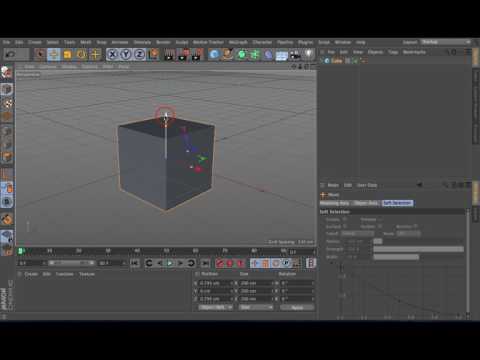480x360 pixels.
Task: Enable the Soft Selection Enable checkbox
Action: 345,219
